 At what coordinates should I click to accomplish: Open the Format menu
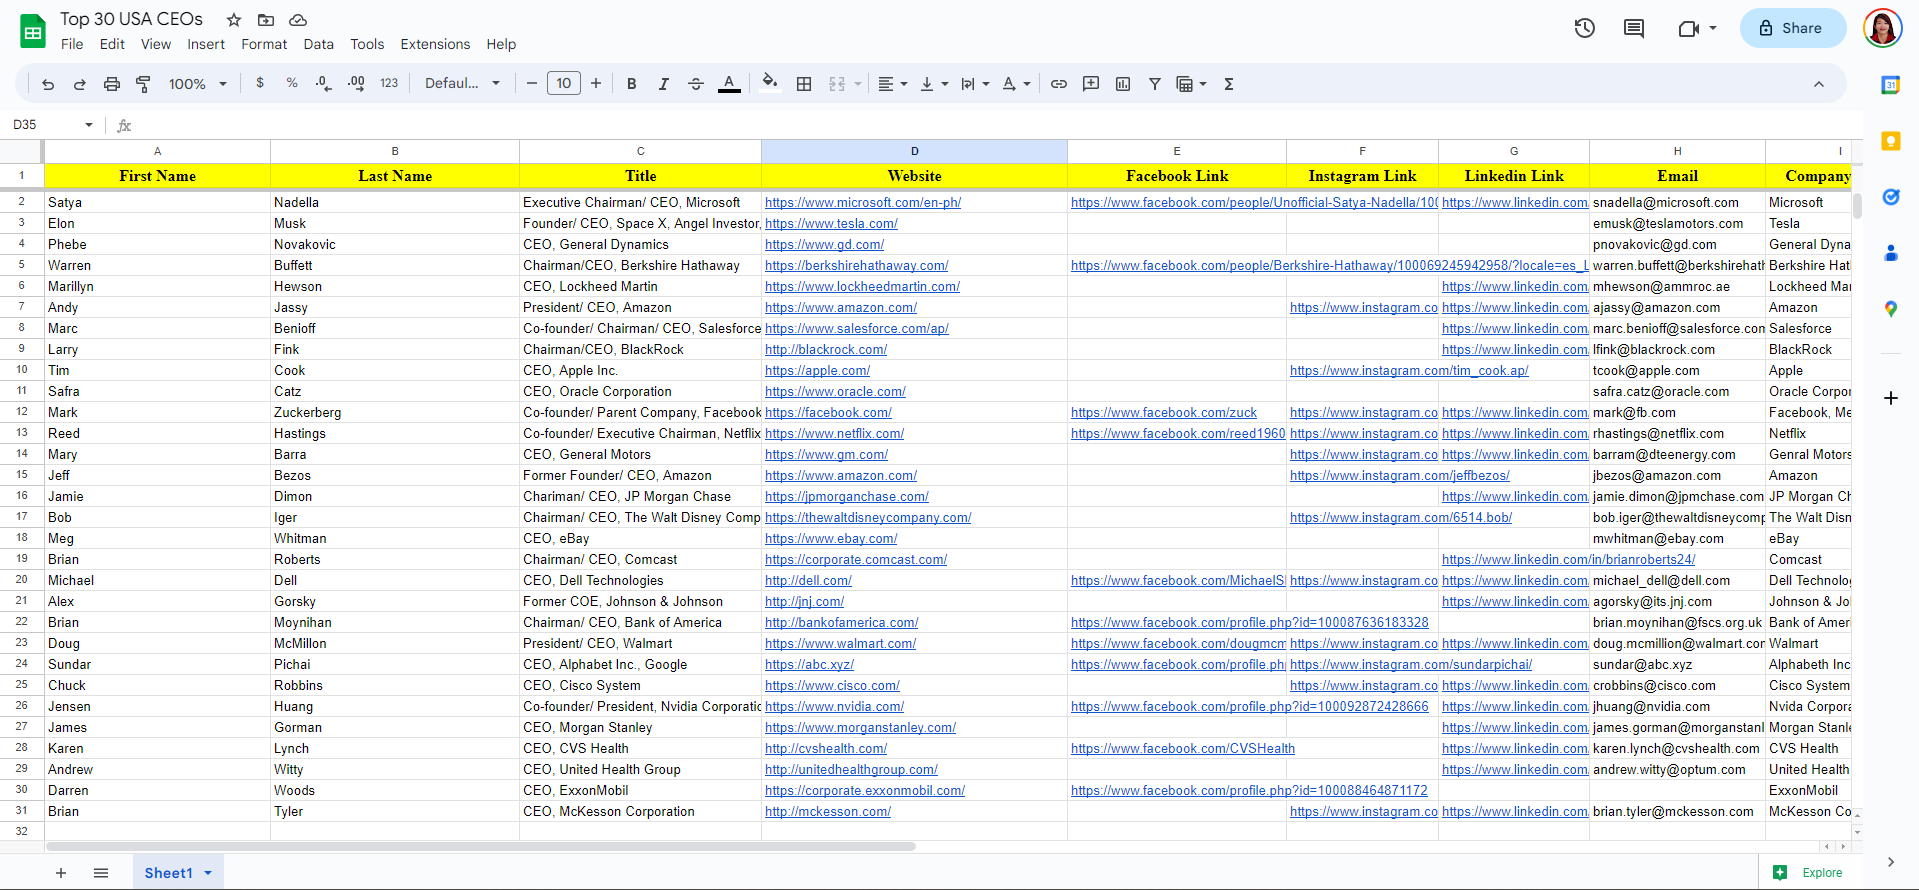point(264,44)
